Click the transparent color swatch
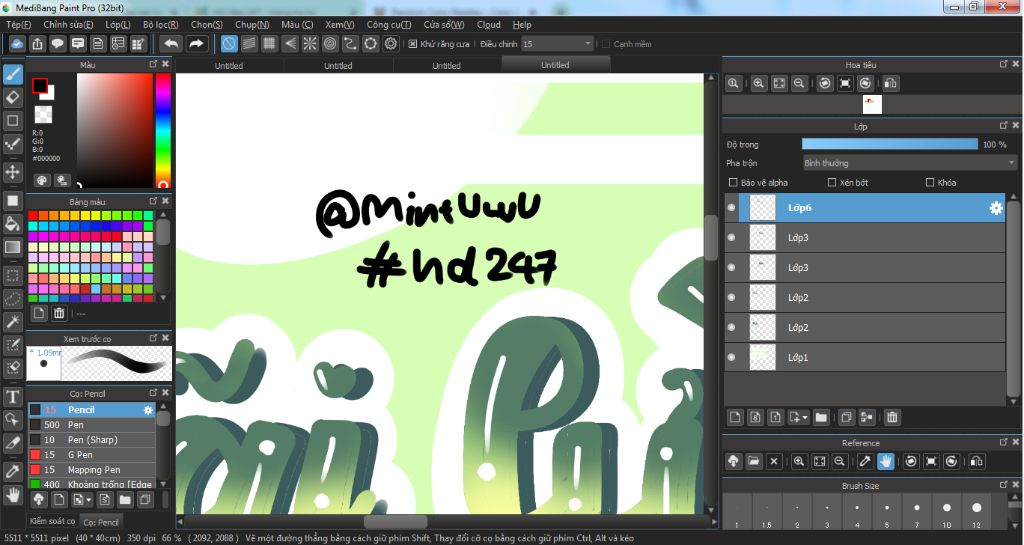 point(43,115)
